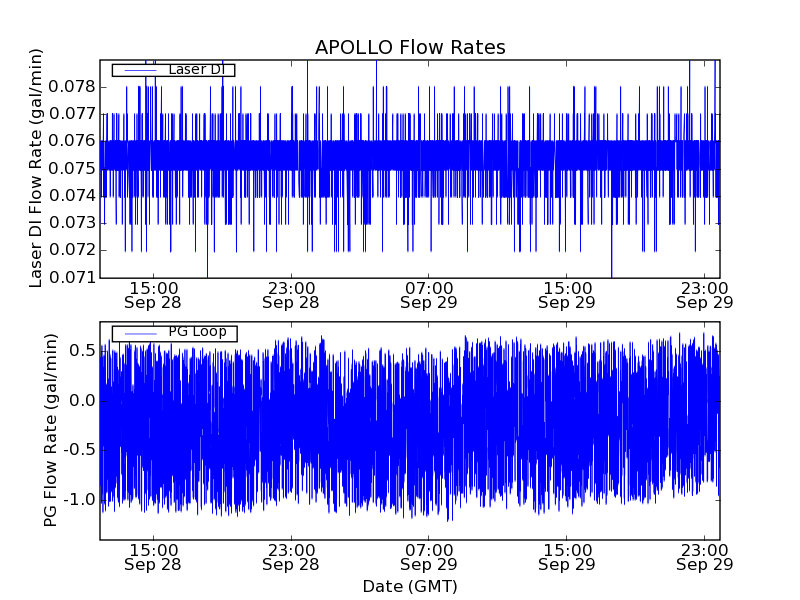Click top plot's 15:00 Sep 28 label
This screenshot has height=600, width=800.
point(153,295)
